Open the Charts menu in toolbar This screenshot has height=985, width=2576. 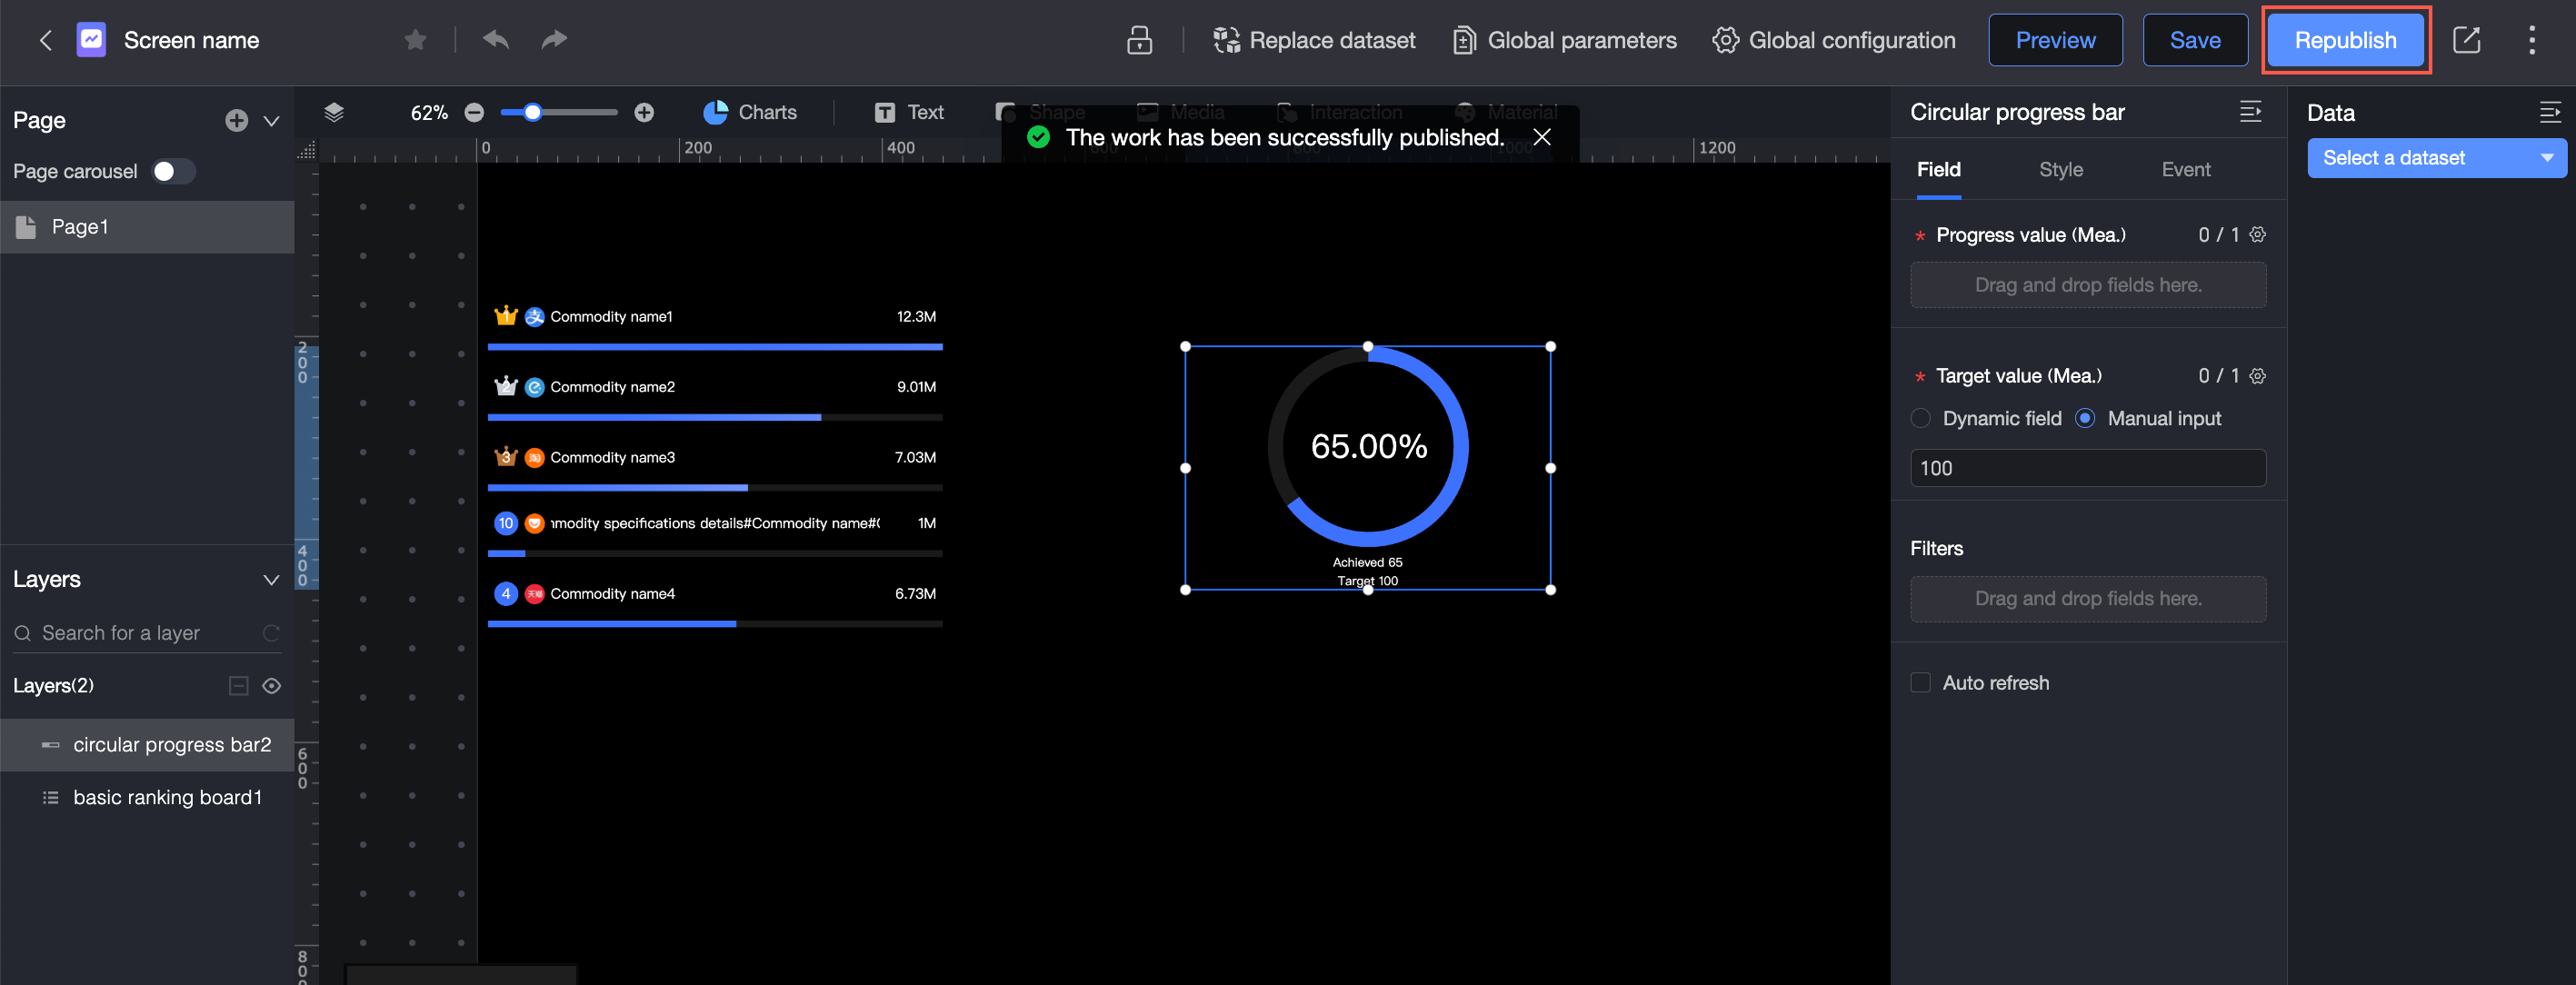point(750,112)
